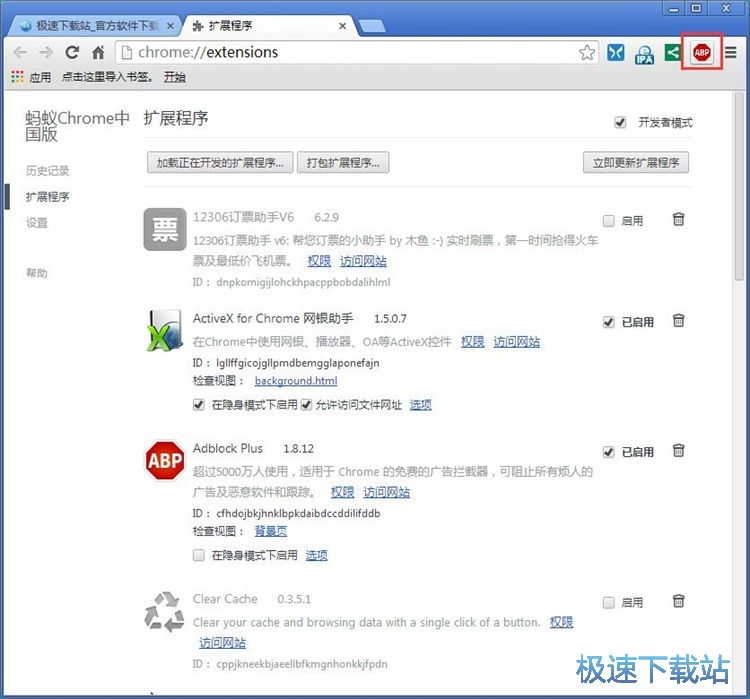
Task: Switch to the 极速下载站 tab
Action: coord(96,26)
